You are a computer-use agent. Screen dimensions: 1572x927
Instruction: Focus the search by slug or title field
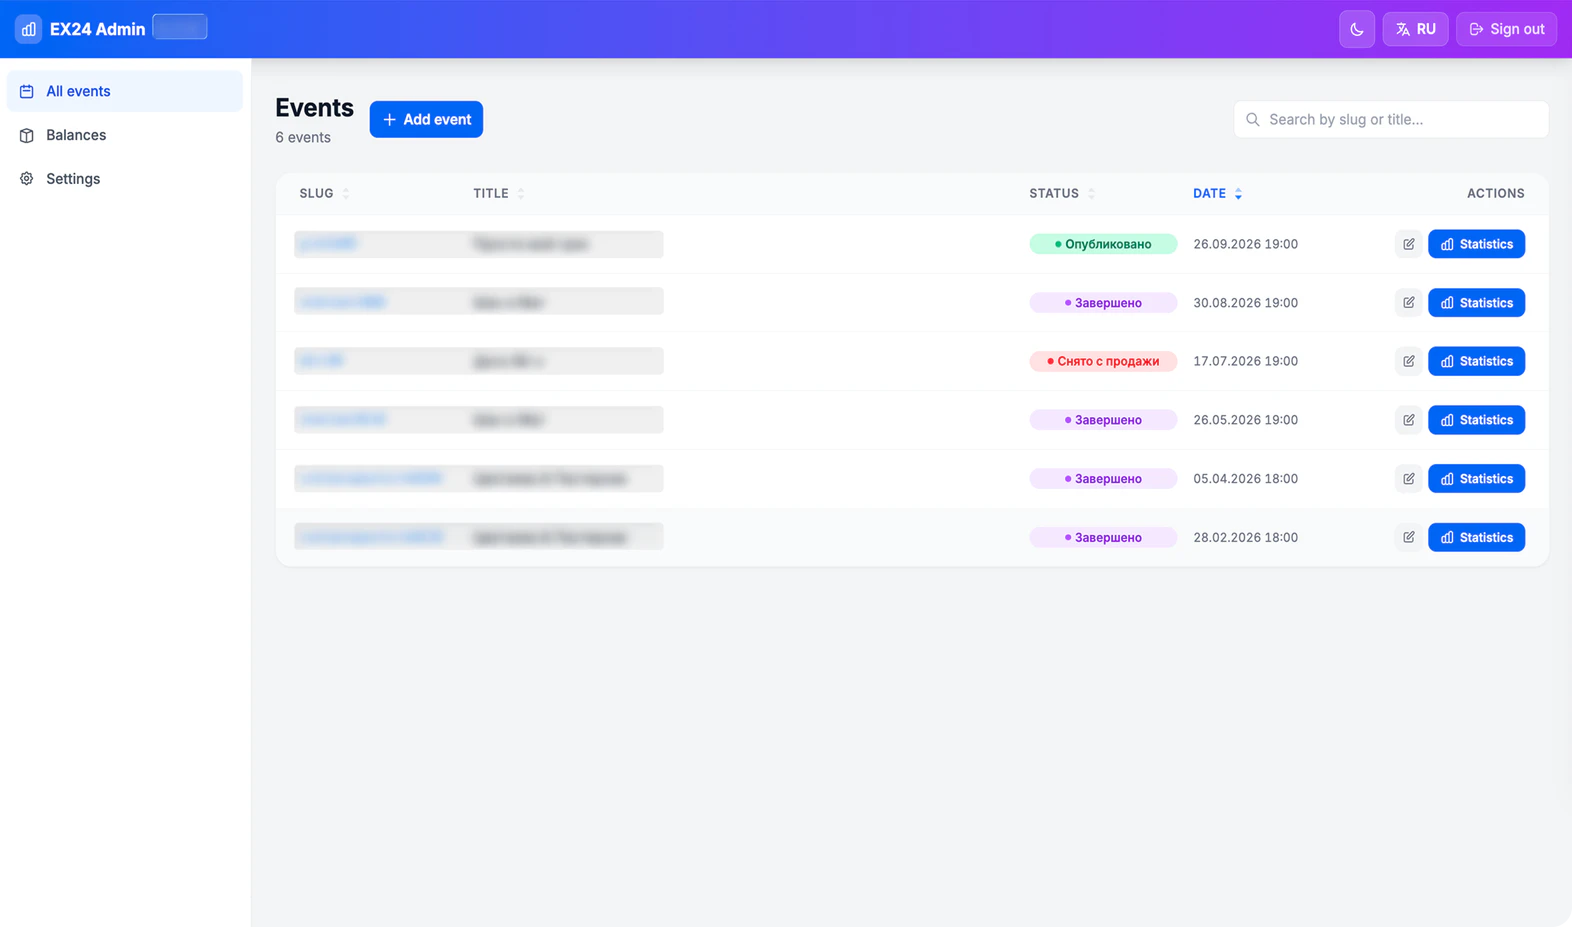tap(1391, 119)
